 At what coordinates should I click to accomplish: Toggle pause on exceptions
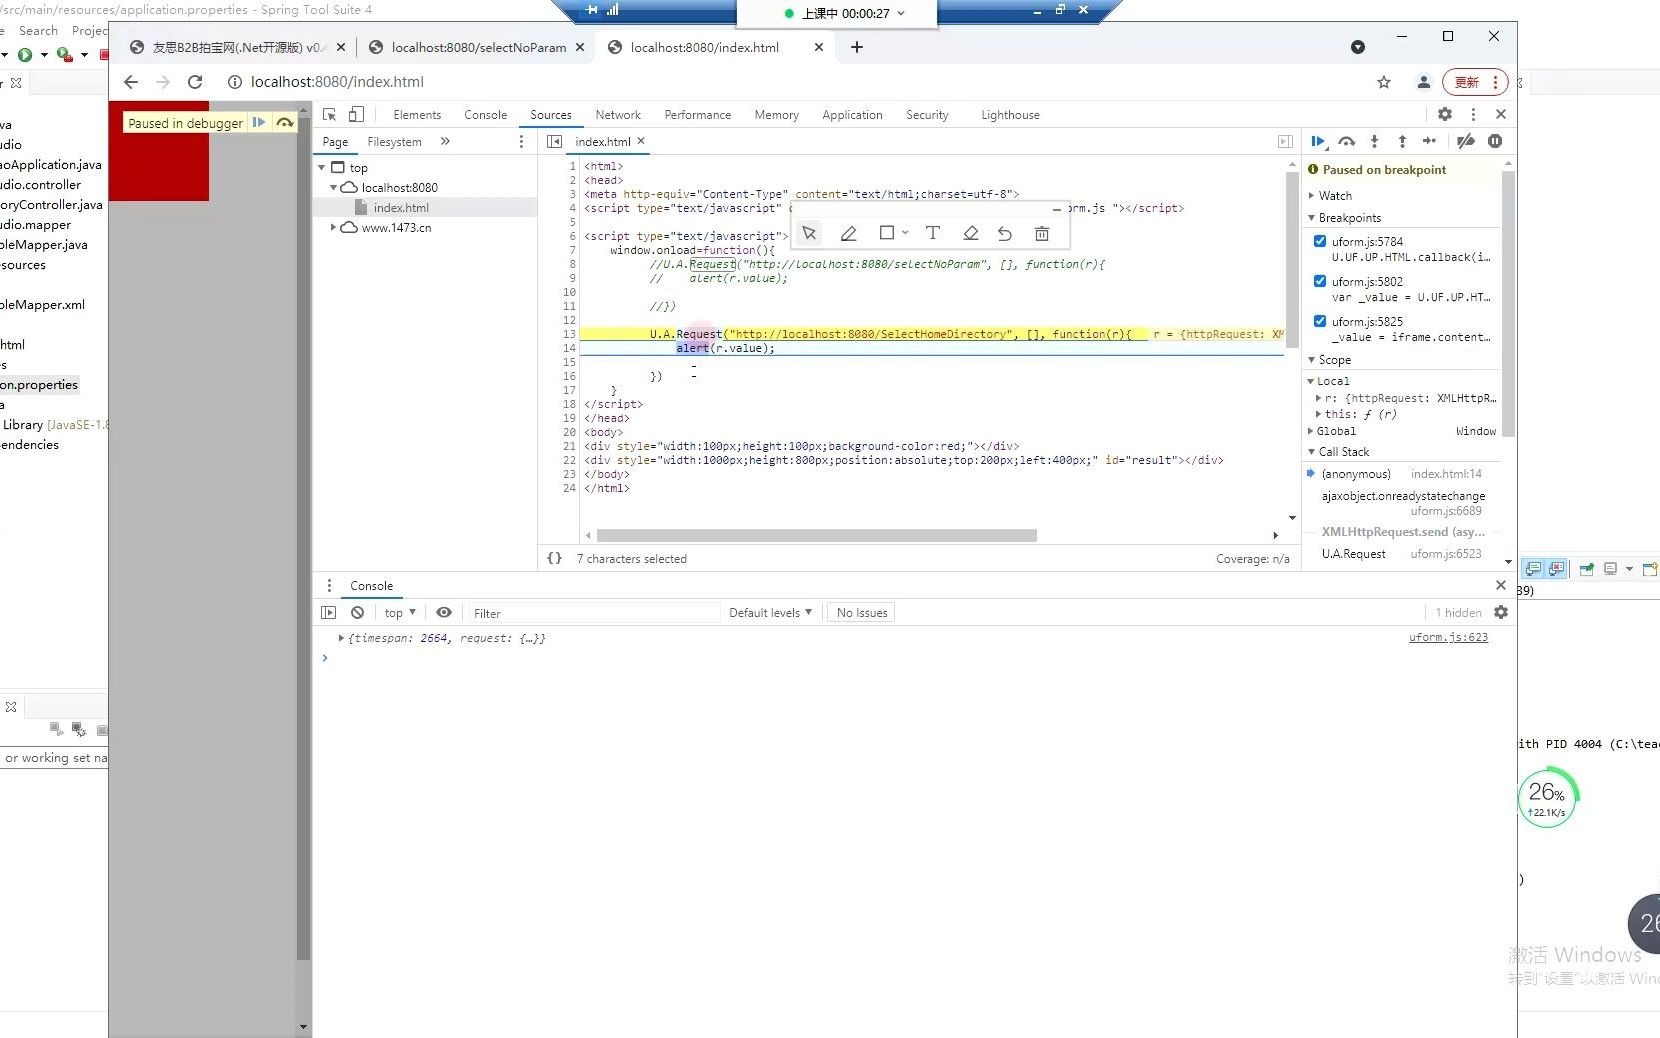click(x=1495, y=142)
